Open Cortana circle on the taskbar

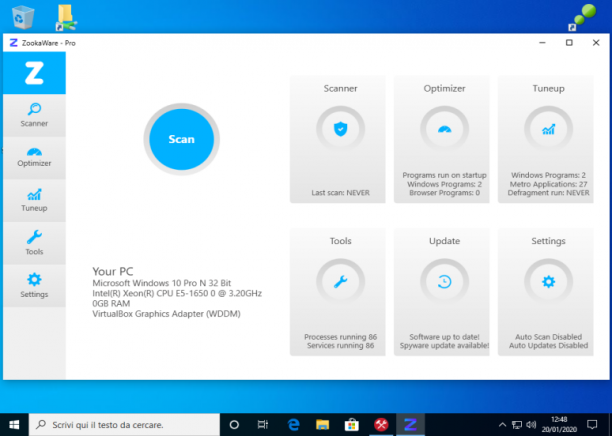pos(234,425)
